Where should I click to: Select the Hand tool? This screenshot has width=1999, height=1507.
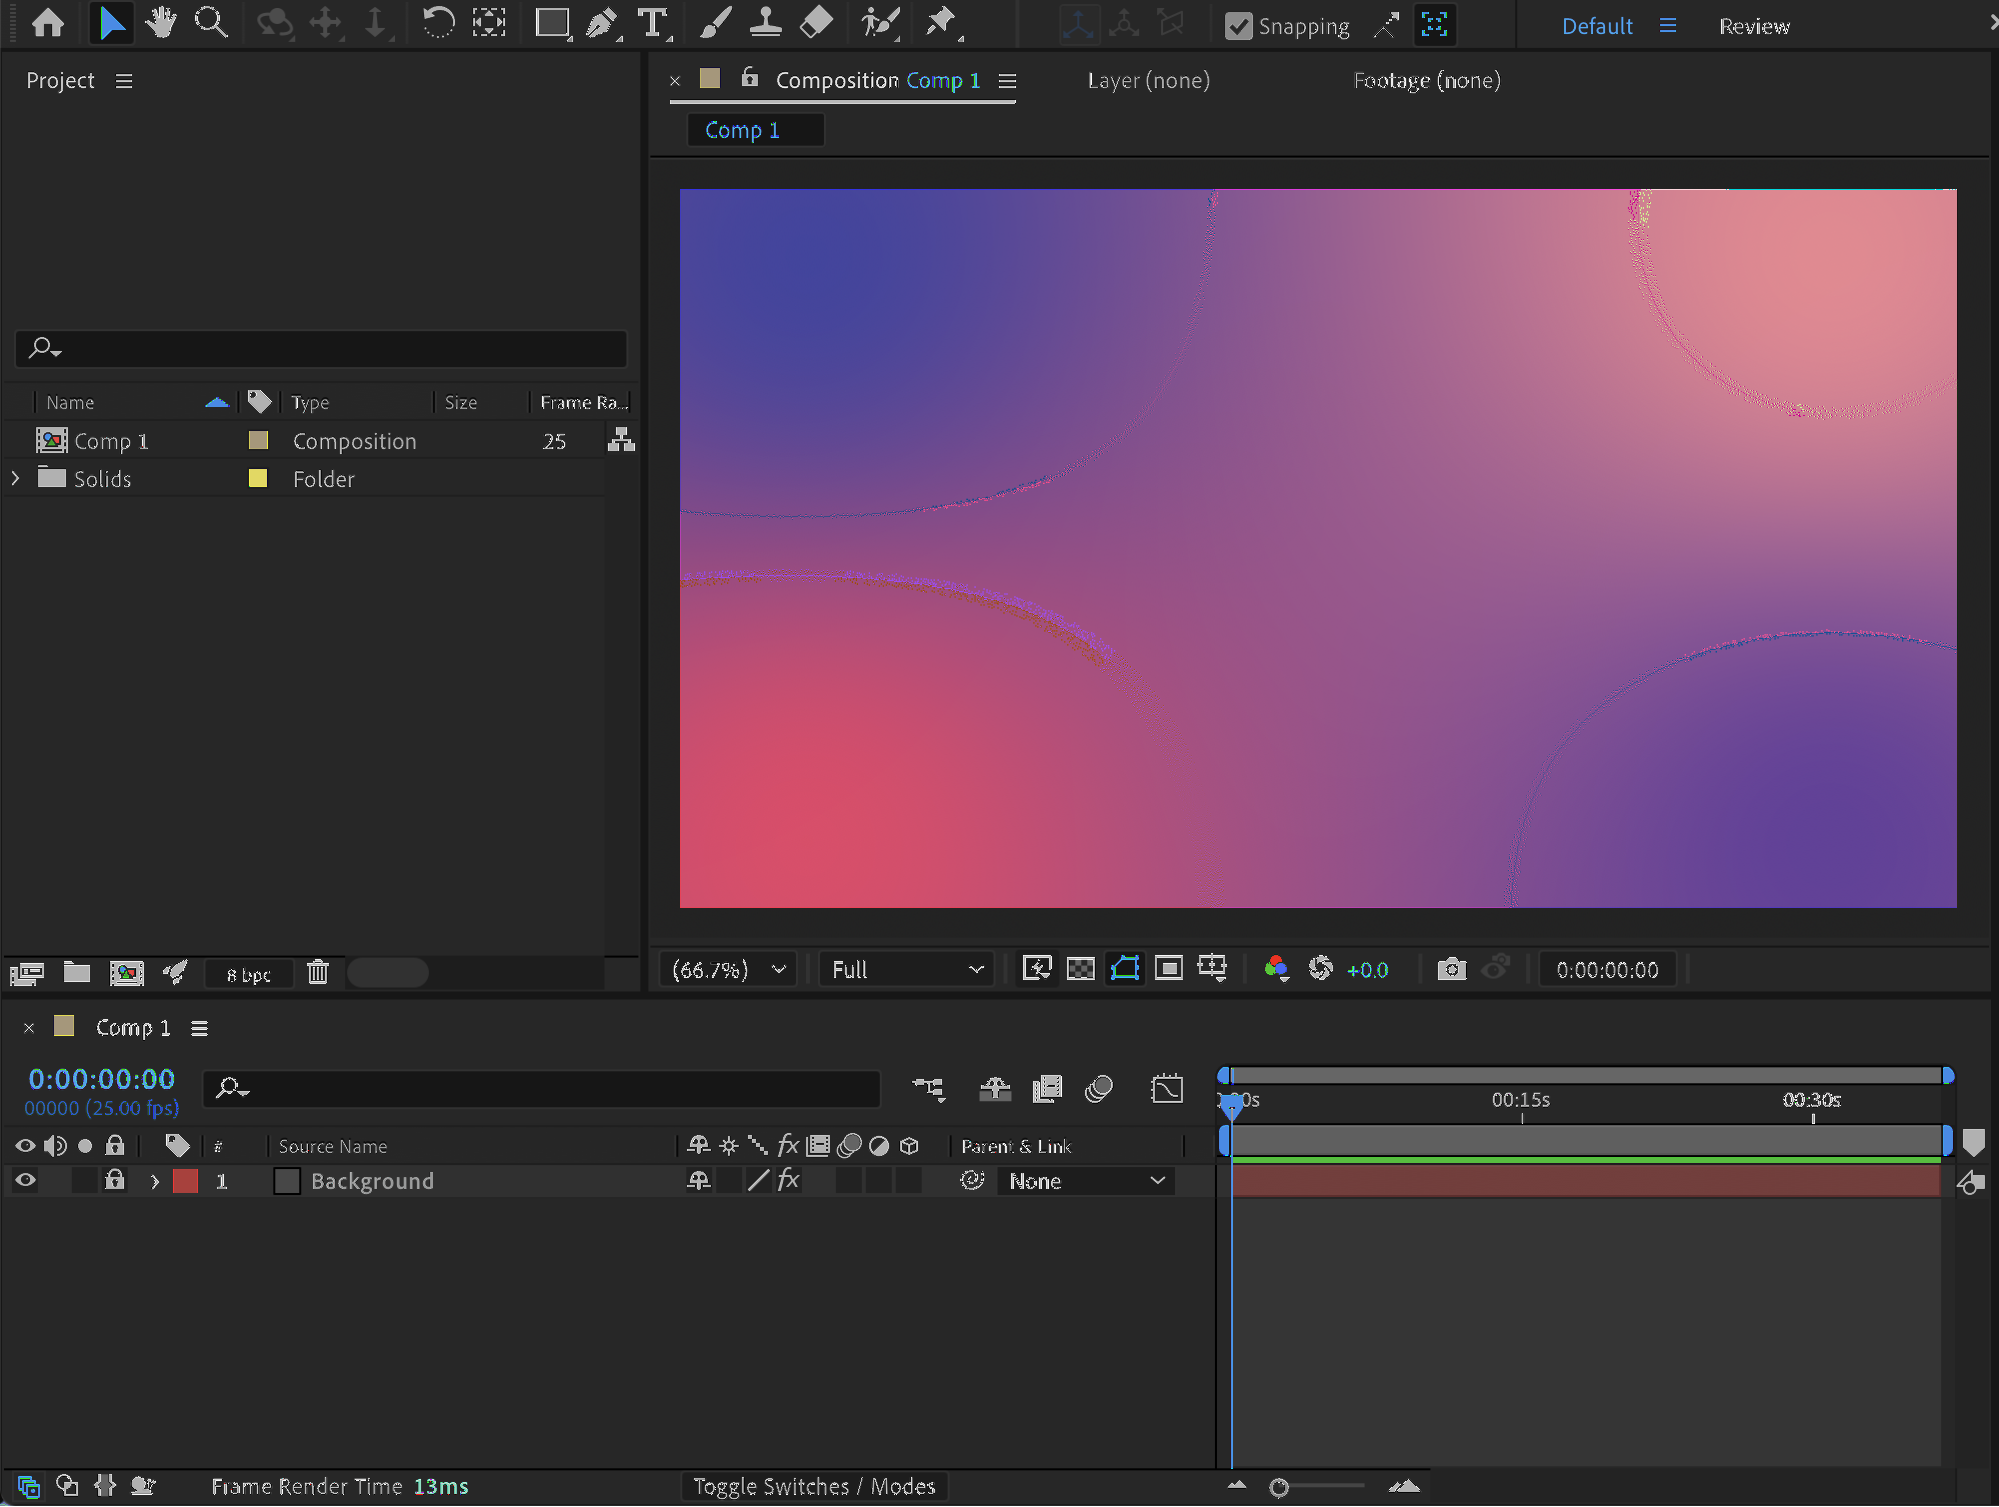pos(160,22)
